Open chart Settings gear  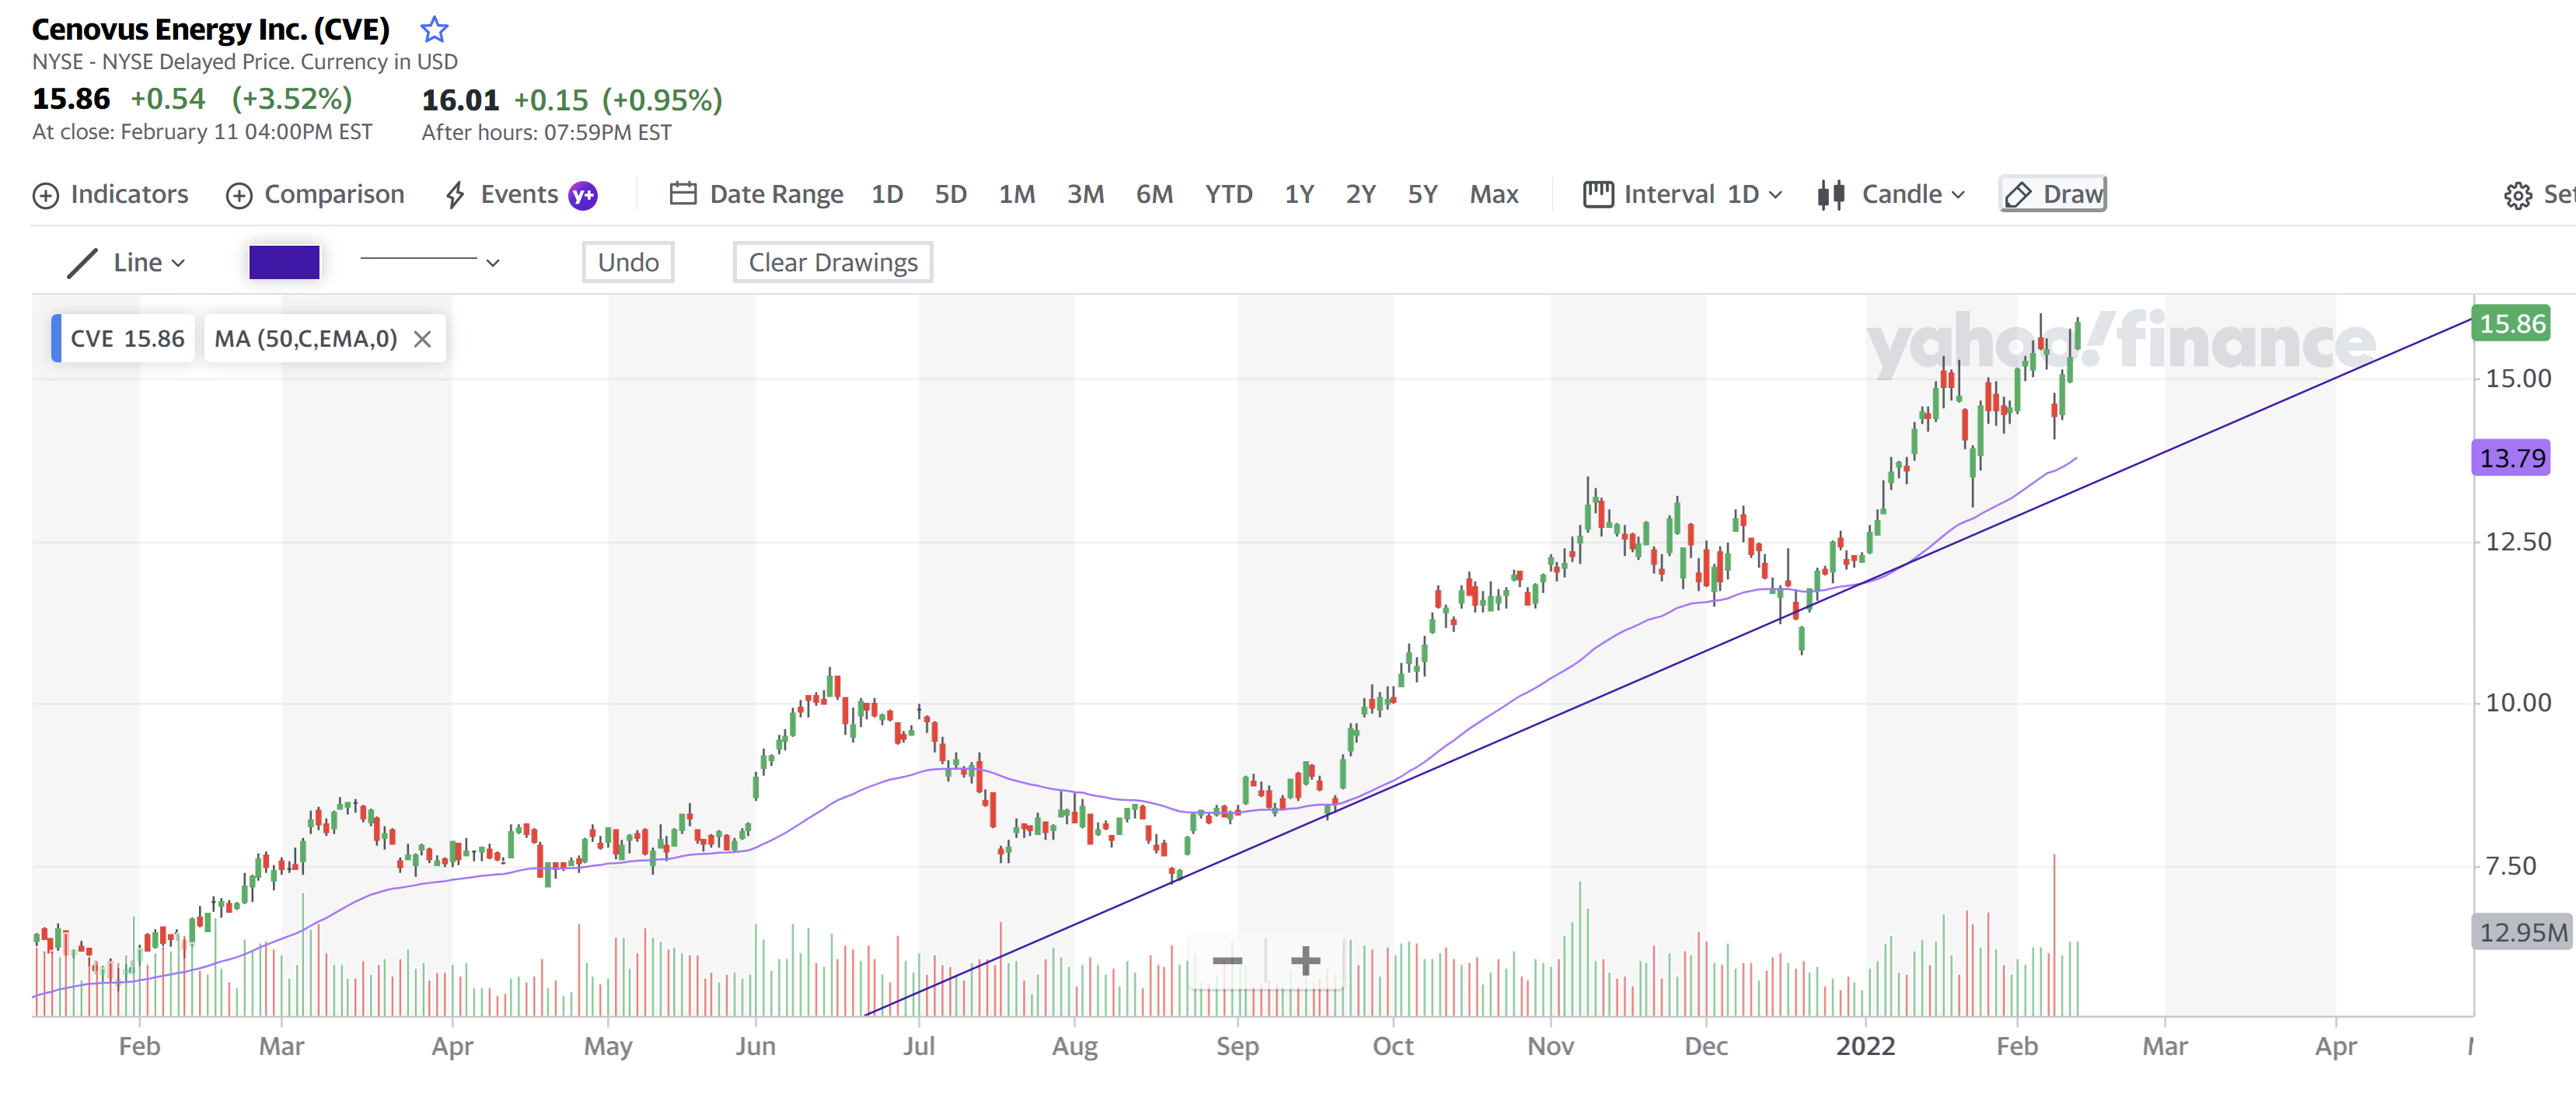coord(2517,195)
